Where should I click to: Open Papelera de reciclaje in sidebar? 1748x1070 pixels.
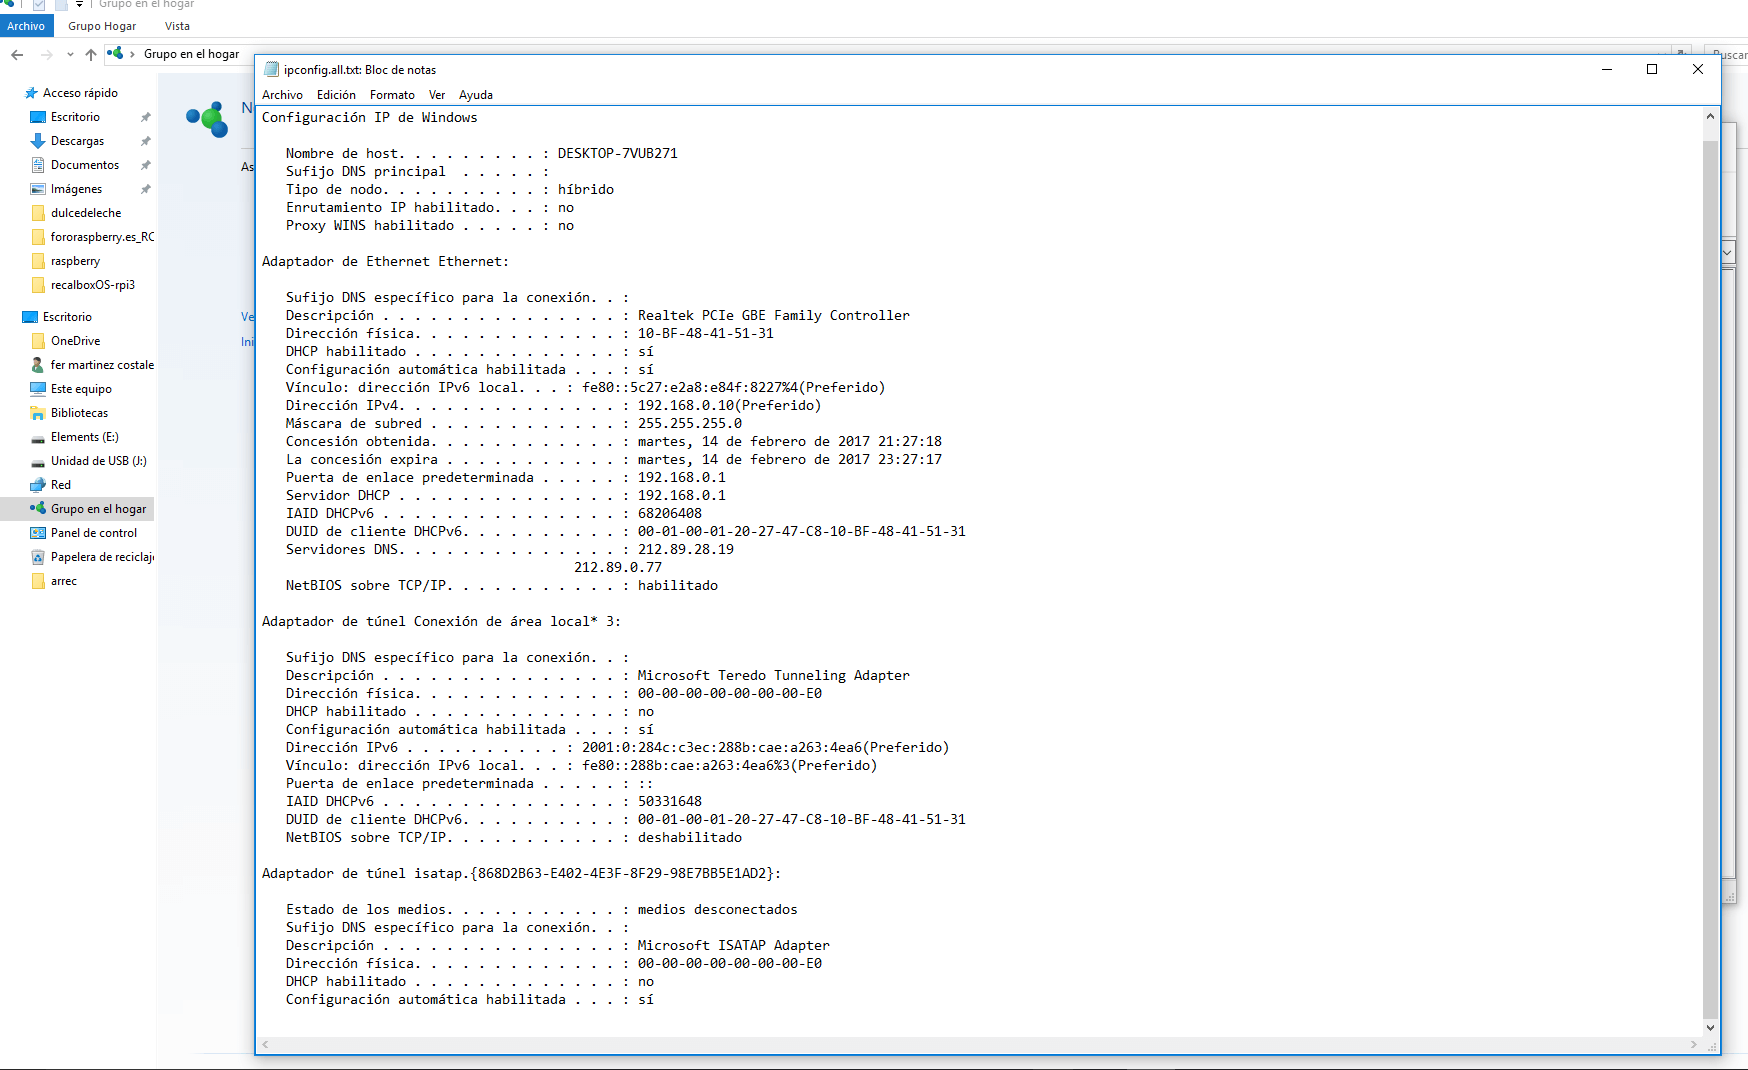[101, 557]
